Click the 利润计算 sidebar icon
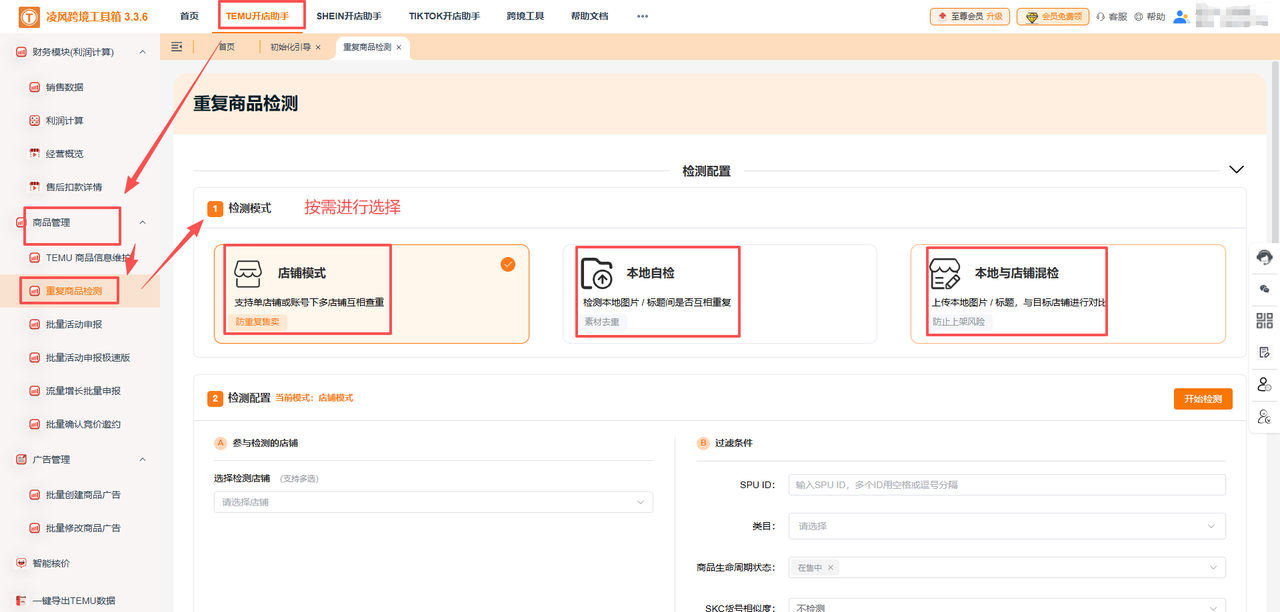This screenshot has height=612, width=1280. [x=35, y=120]
